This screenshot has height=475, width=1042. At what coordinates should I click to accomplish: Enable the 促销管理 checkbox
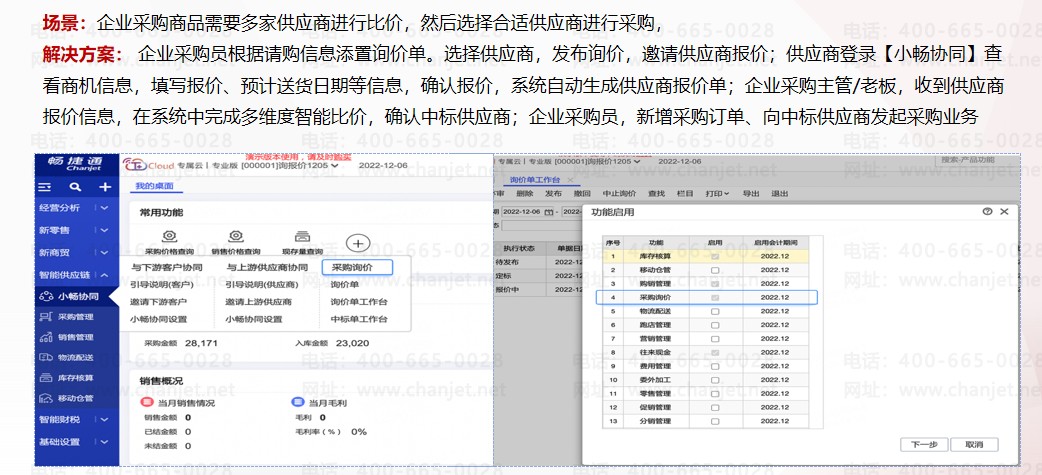click(715, 407)
